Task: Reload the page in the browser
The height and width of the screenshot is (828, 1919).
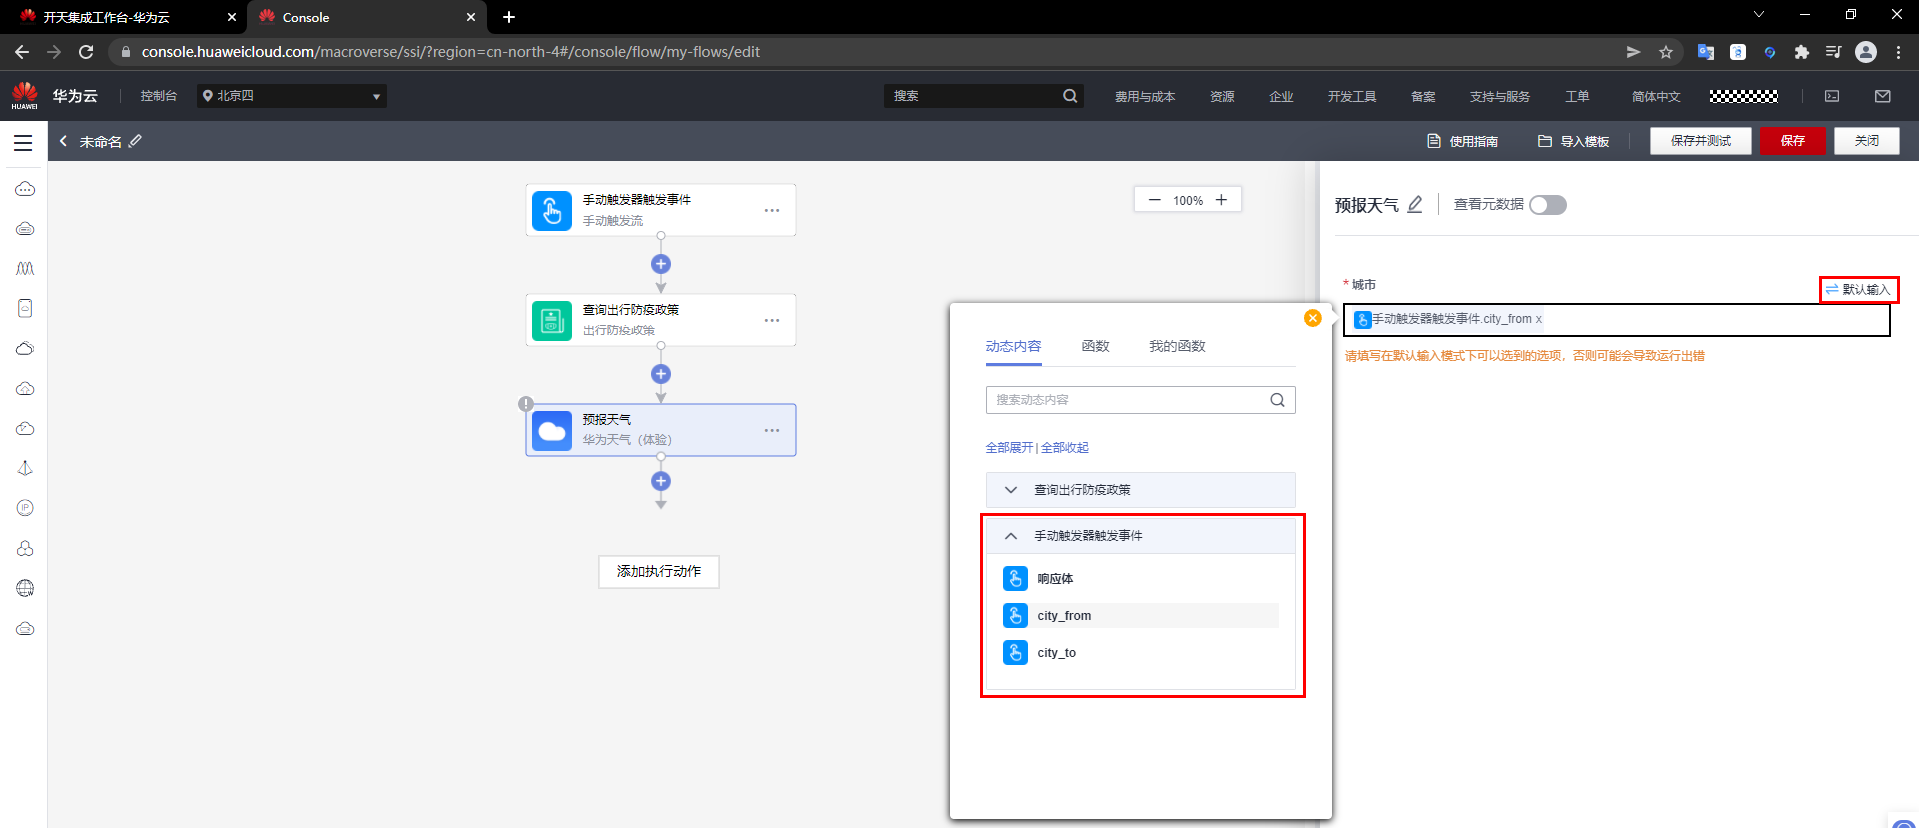Action: (86, 52)
